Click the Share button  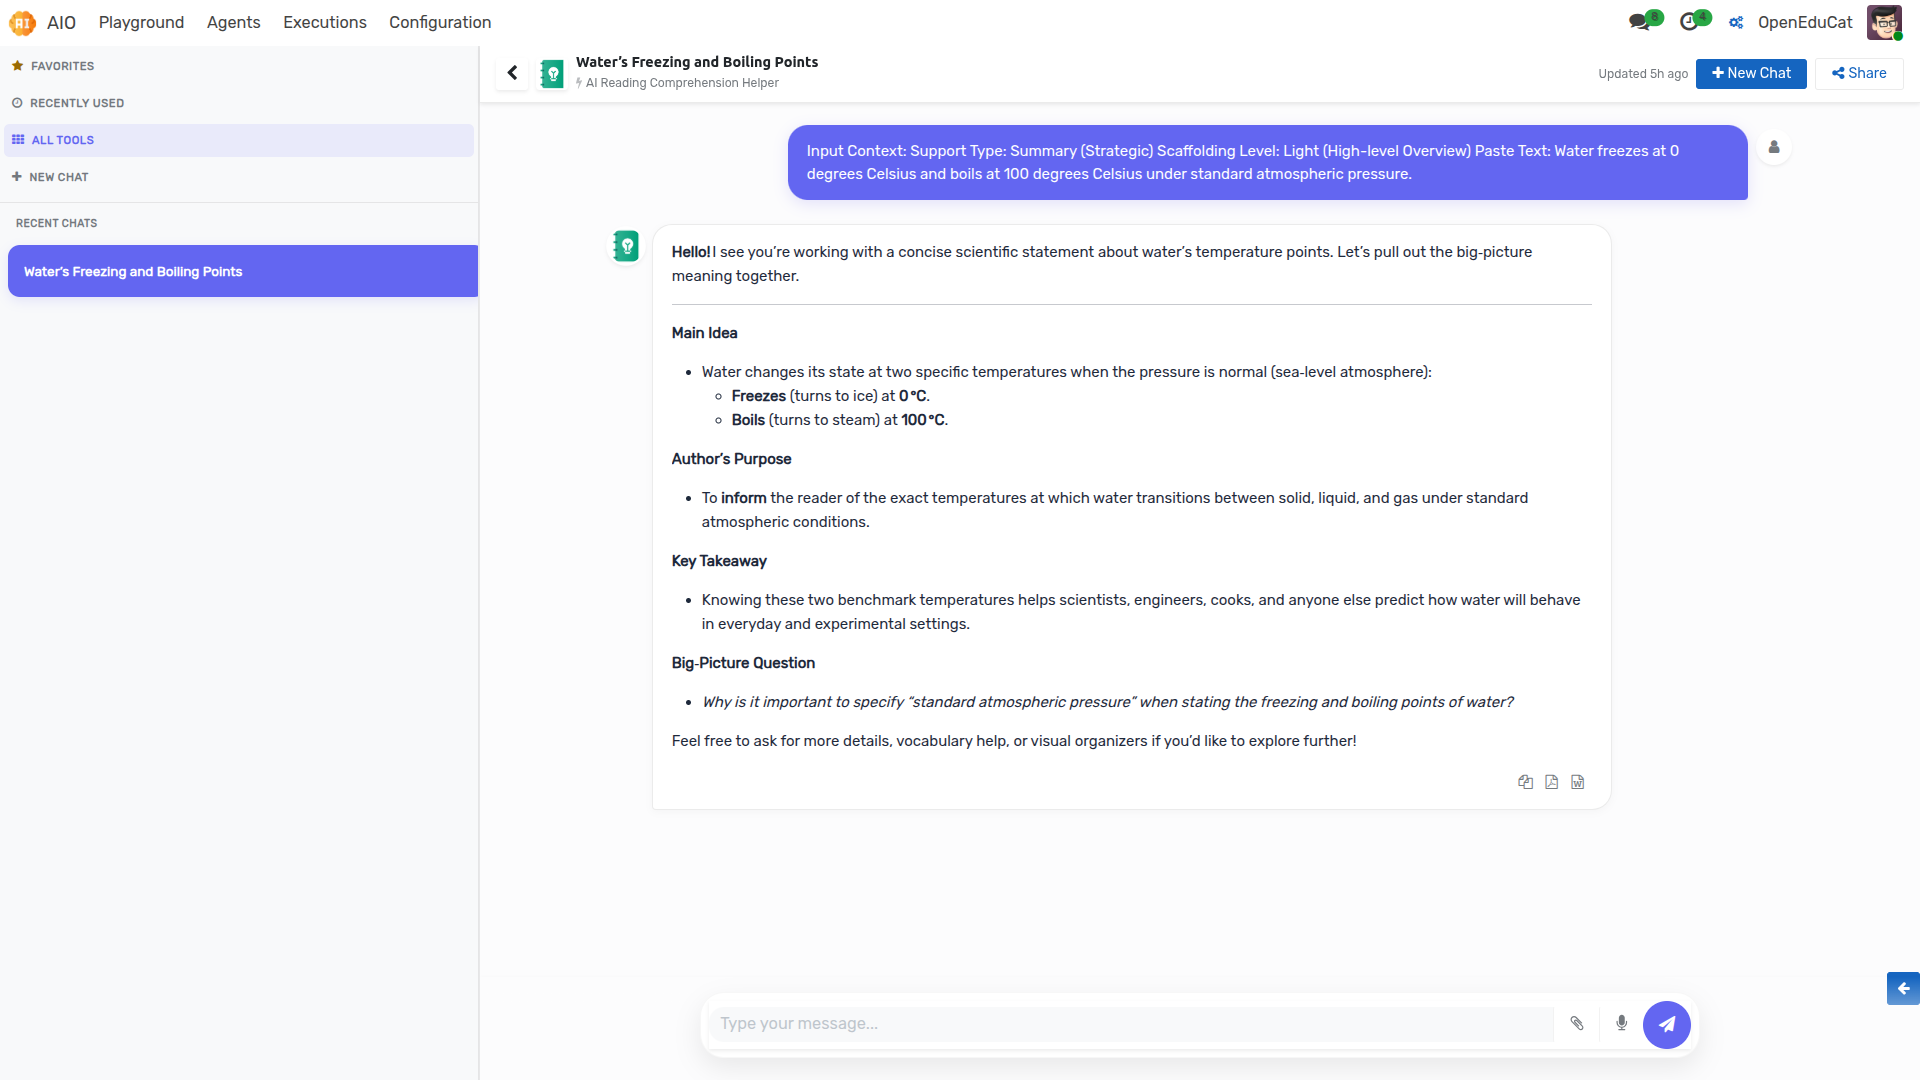1859,73
